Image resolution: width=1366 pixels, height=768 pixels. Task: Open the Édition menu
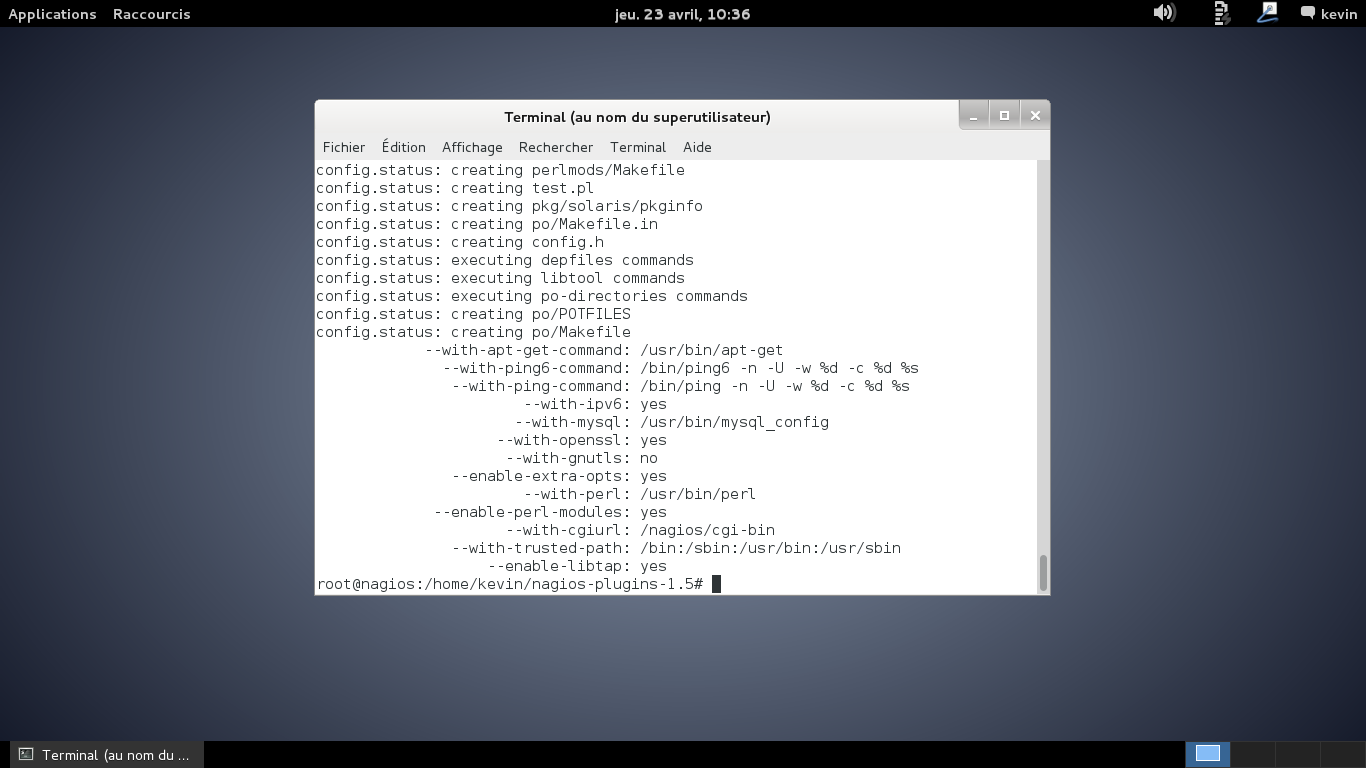403,147
